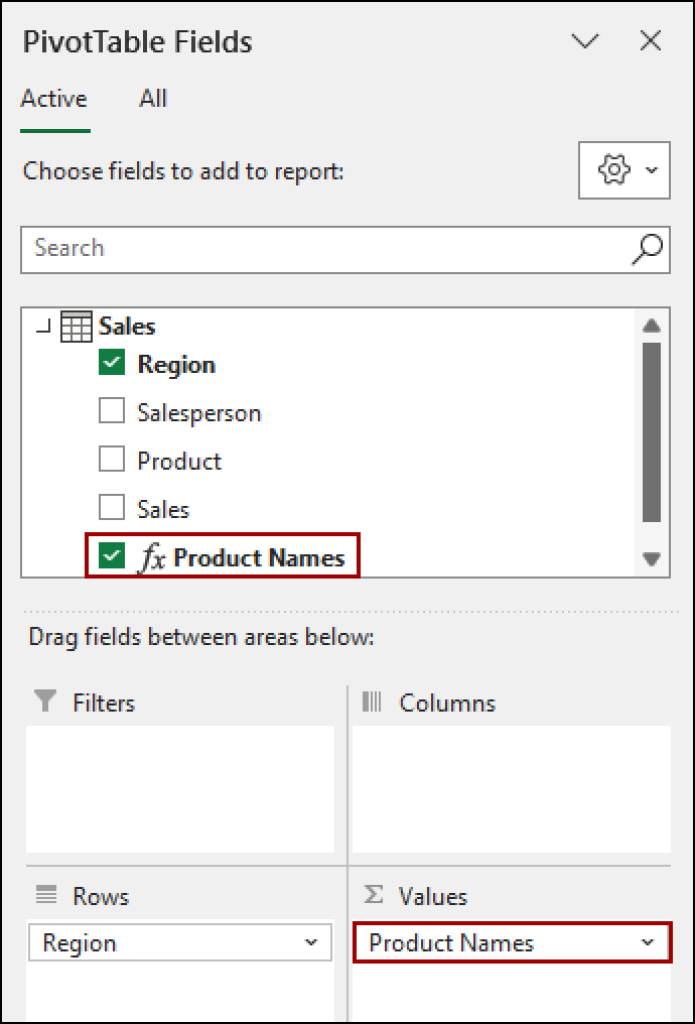Click the field list scrollbar down arrow
The image size is (695, 1024).
coord(651,560)
